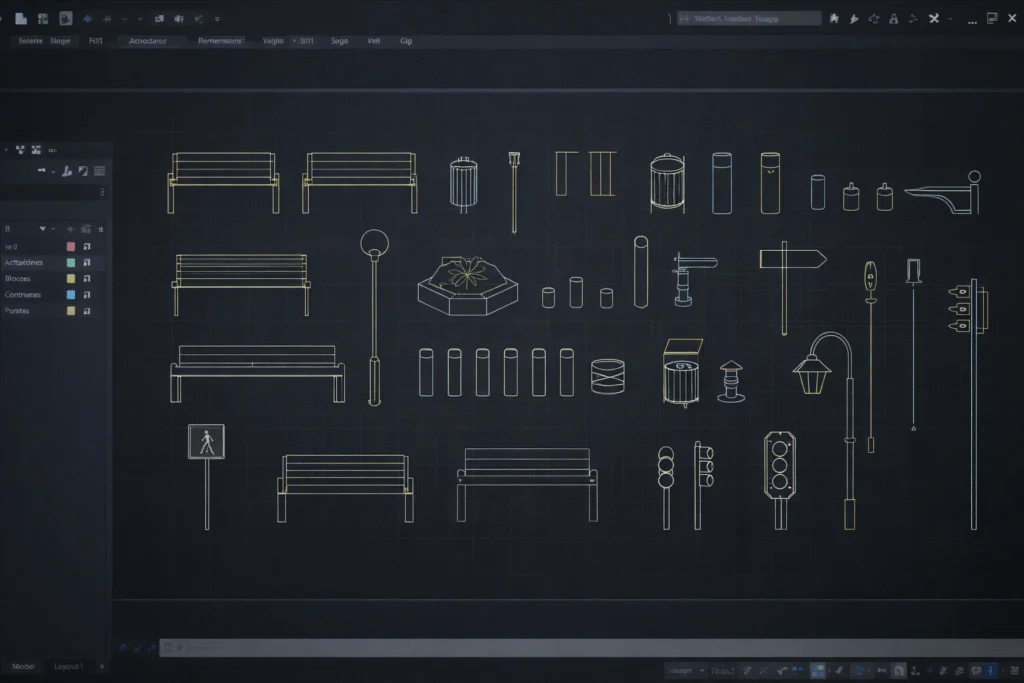
Task: Click the Save icon in the top toolbar
Action: coord(66,17)
